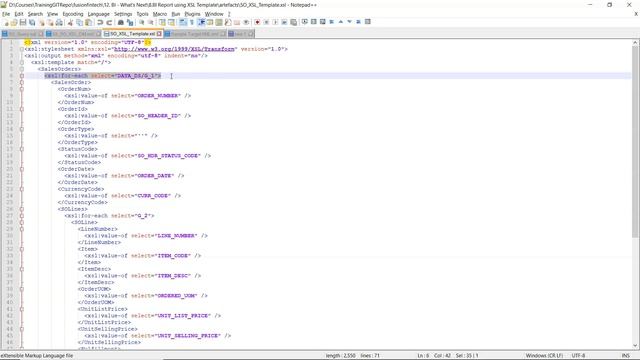This screenshot has height=360, width=640.
Task: Collapse the xsl:for-each fold on line 6
Action: coord(22,76)
